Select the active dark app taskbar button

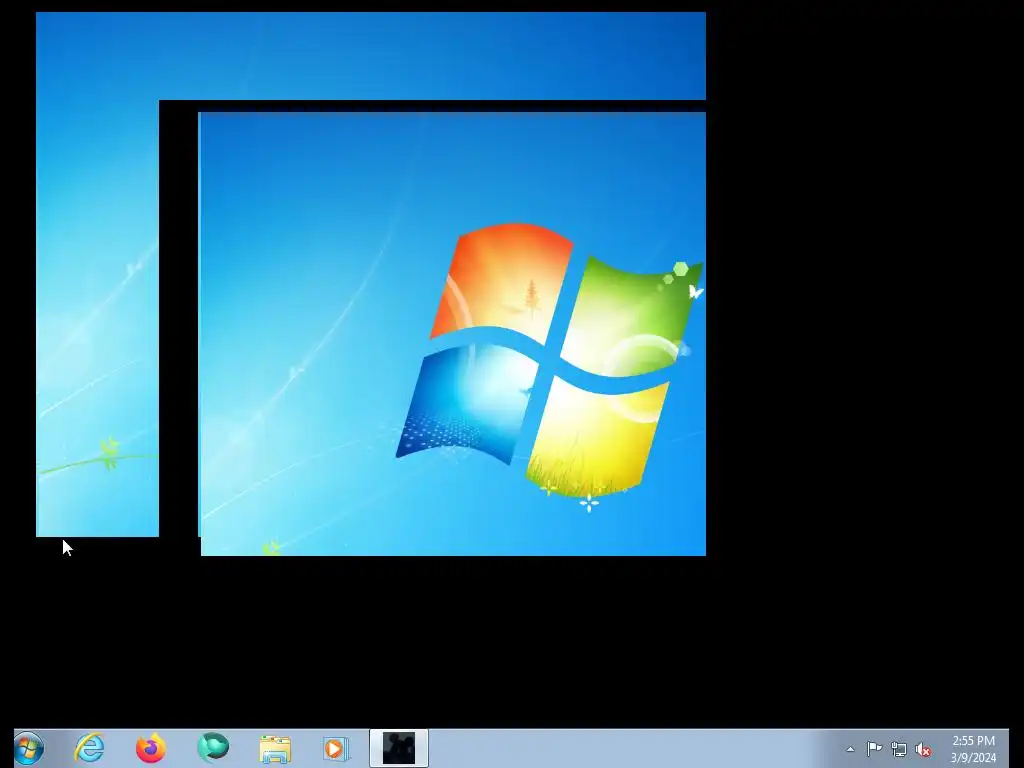click(x=399, y=748)
